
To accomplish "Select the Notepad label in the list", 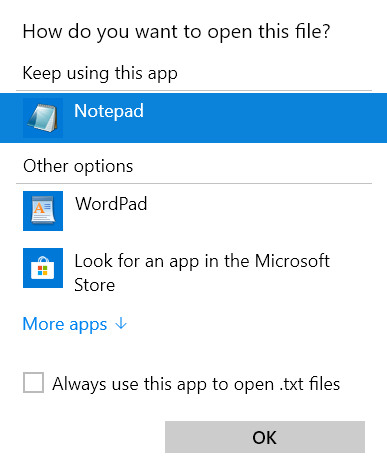I will 109,111.
